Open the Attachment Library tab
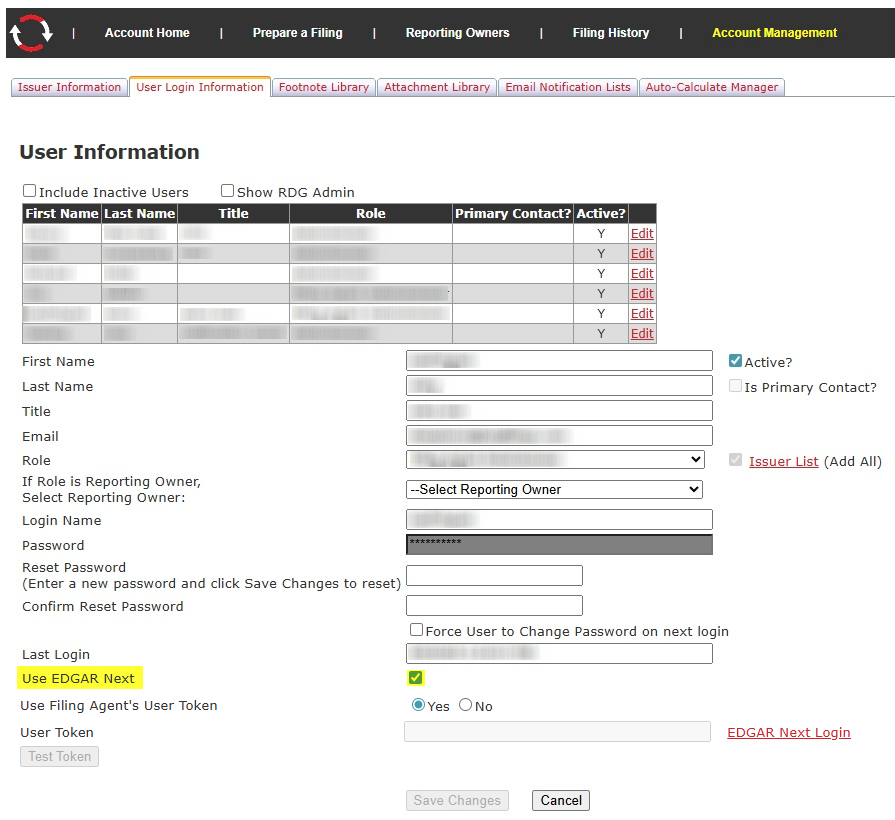 [x=437, y=87]
